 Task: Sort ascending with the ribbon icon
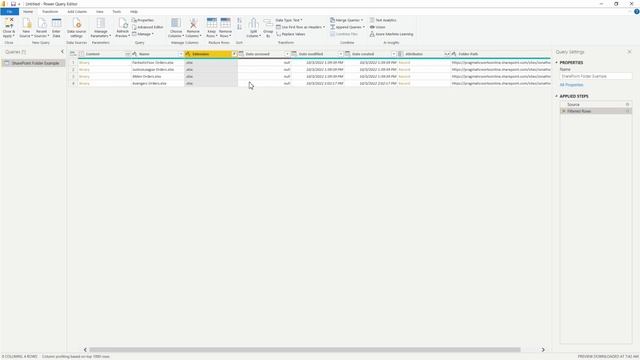click(x=240, y=20)
